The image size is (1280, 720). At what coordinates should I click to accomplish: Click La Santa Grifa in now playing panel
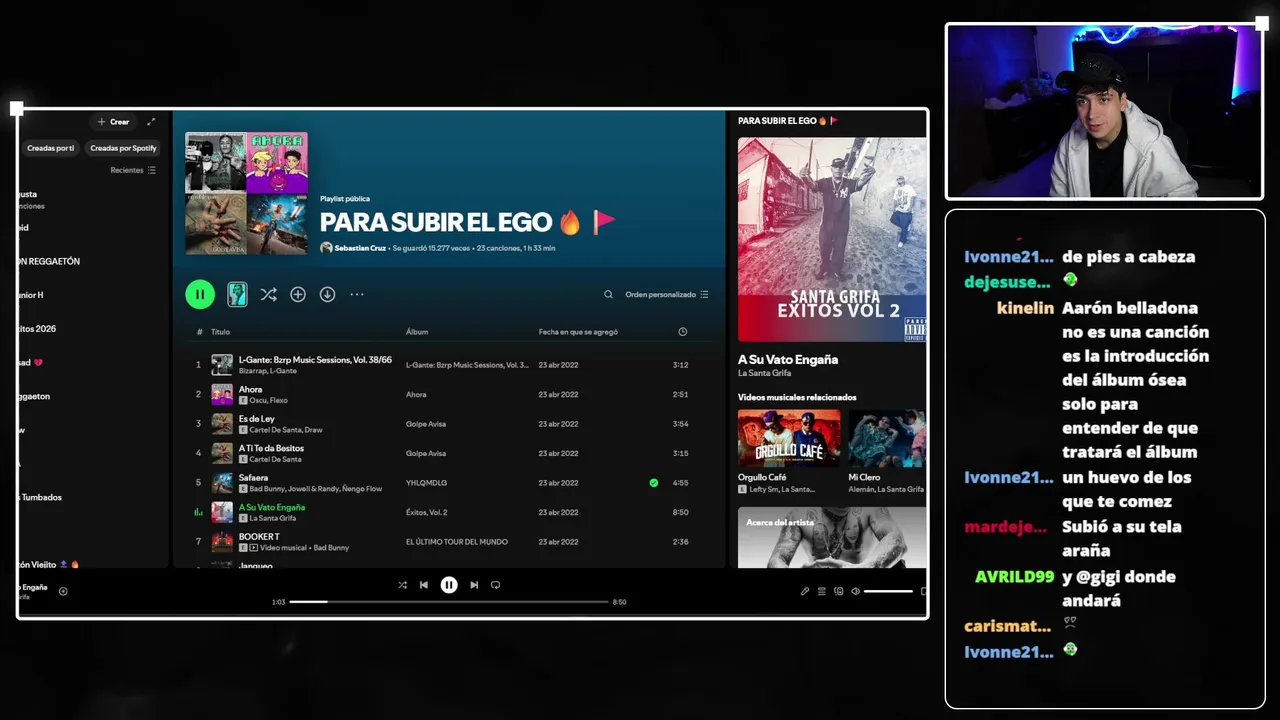[x=764, y=373]
